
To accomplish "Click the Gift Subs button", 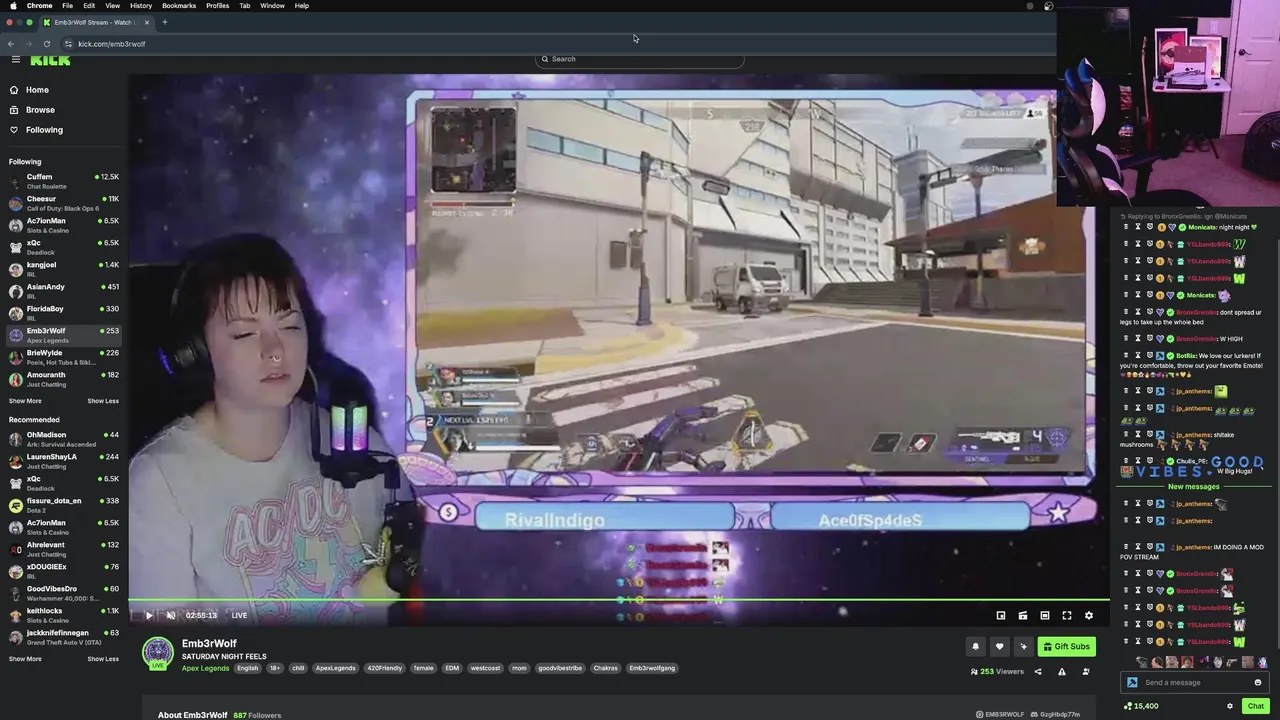I will 1067,646.
